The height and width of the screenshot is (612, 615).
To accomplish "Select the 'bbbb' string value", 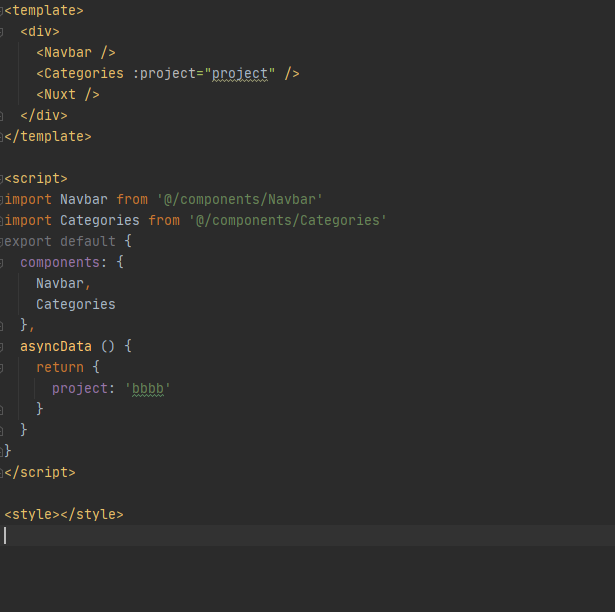I will pos(148,388).
